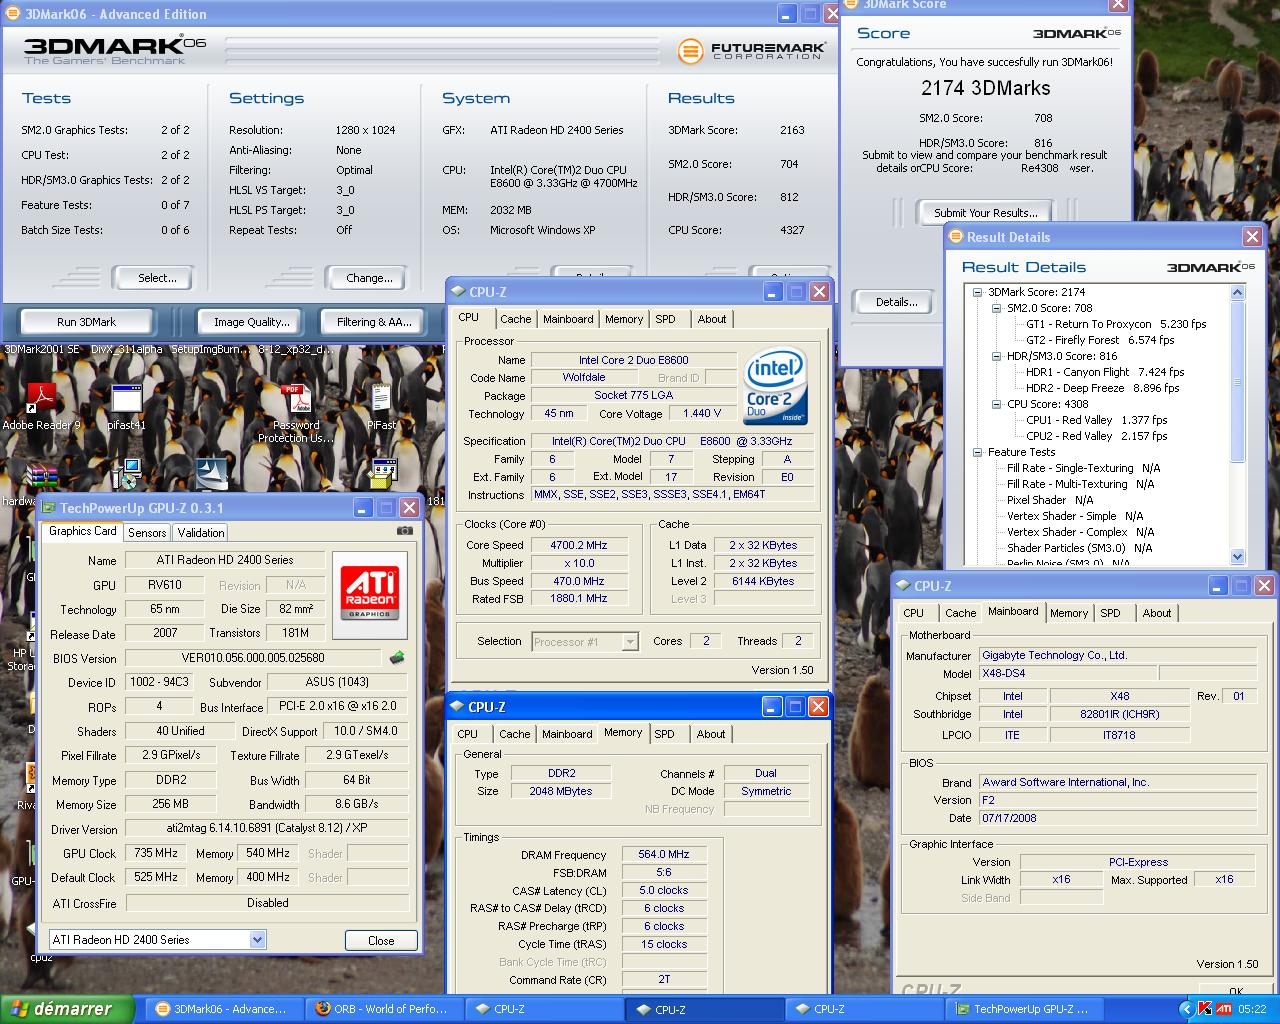This screenshot has width=1280, height=1024.
Task: Click the Result Details scroll down arrow
Action: pos(1237,556)
